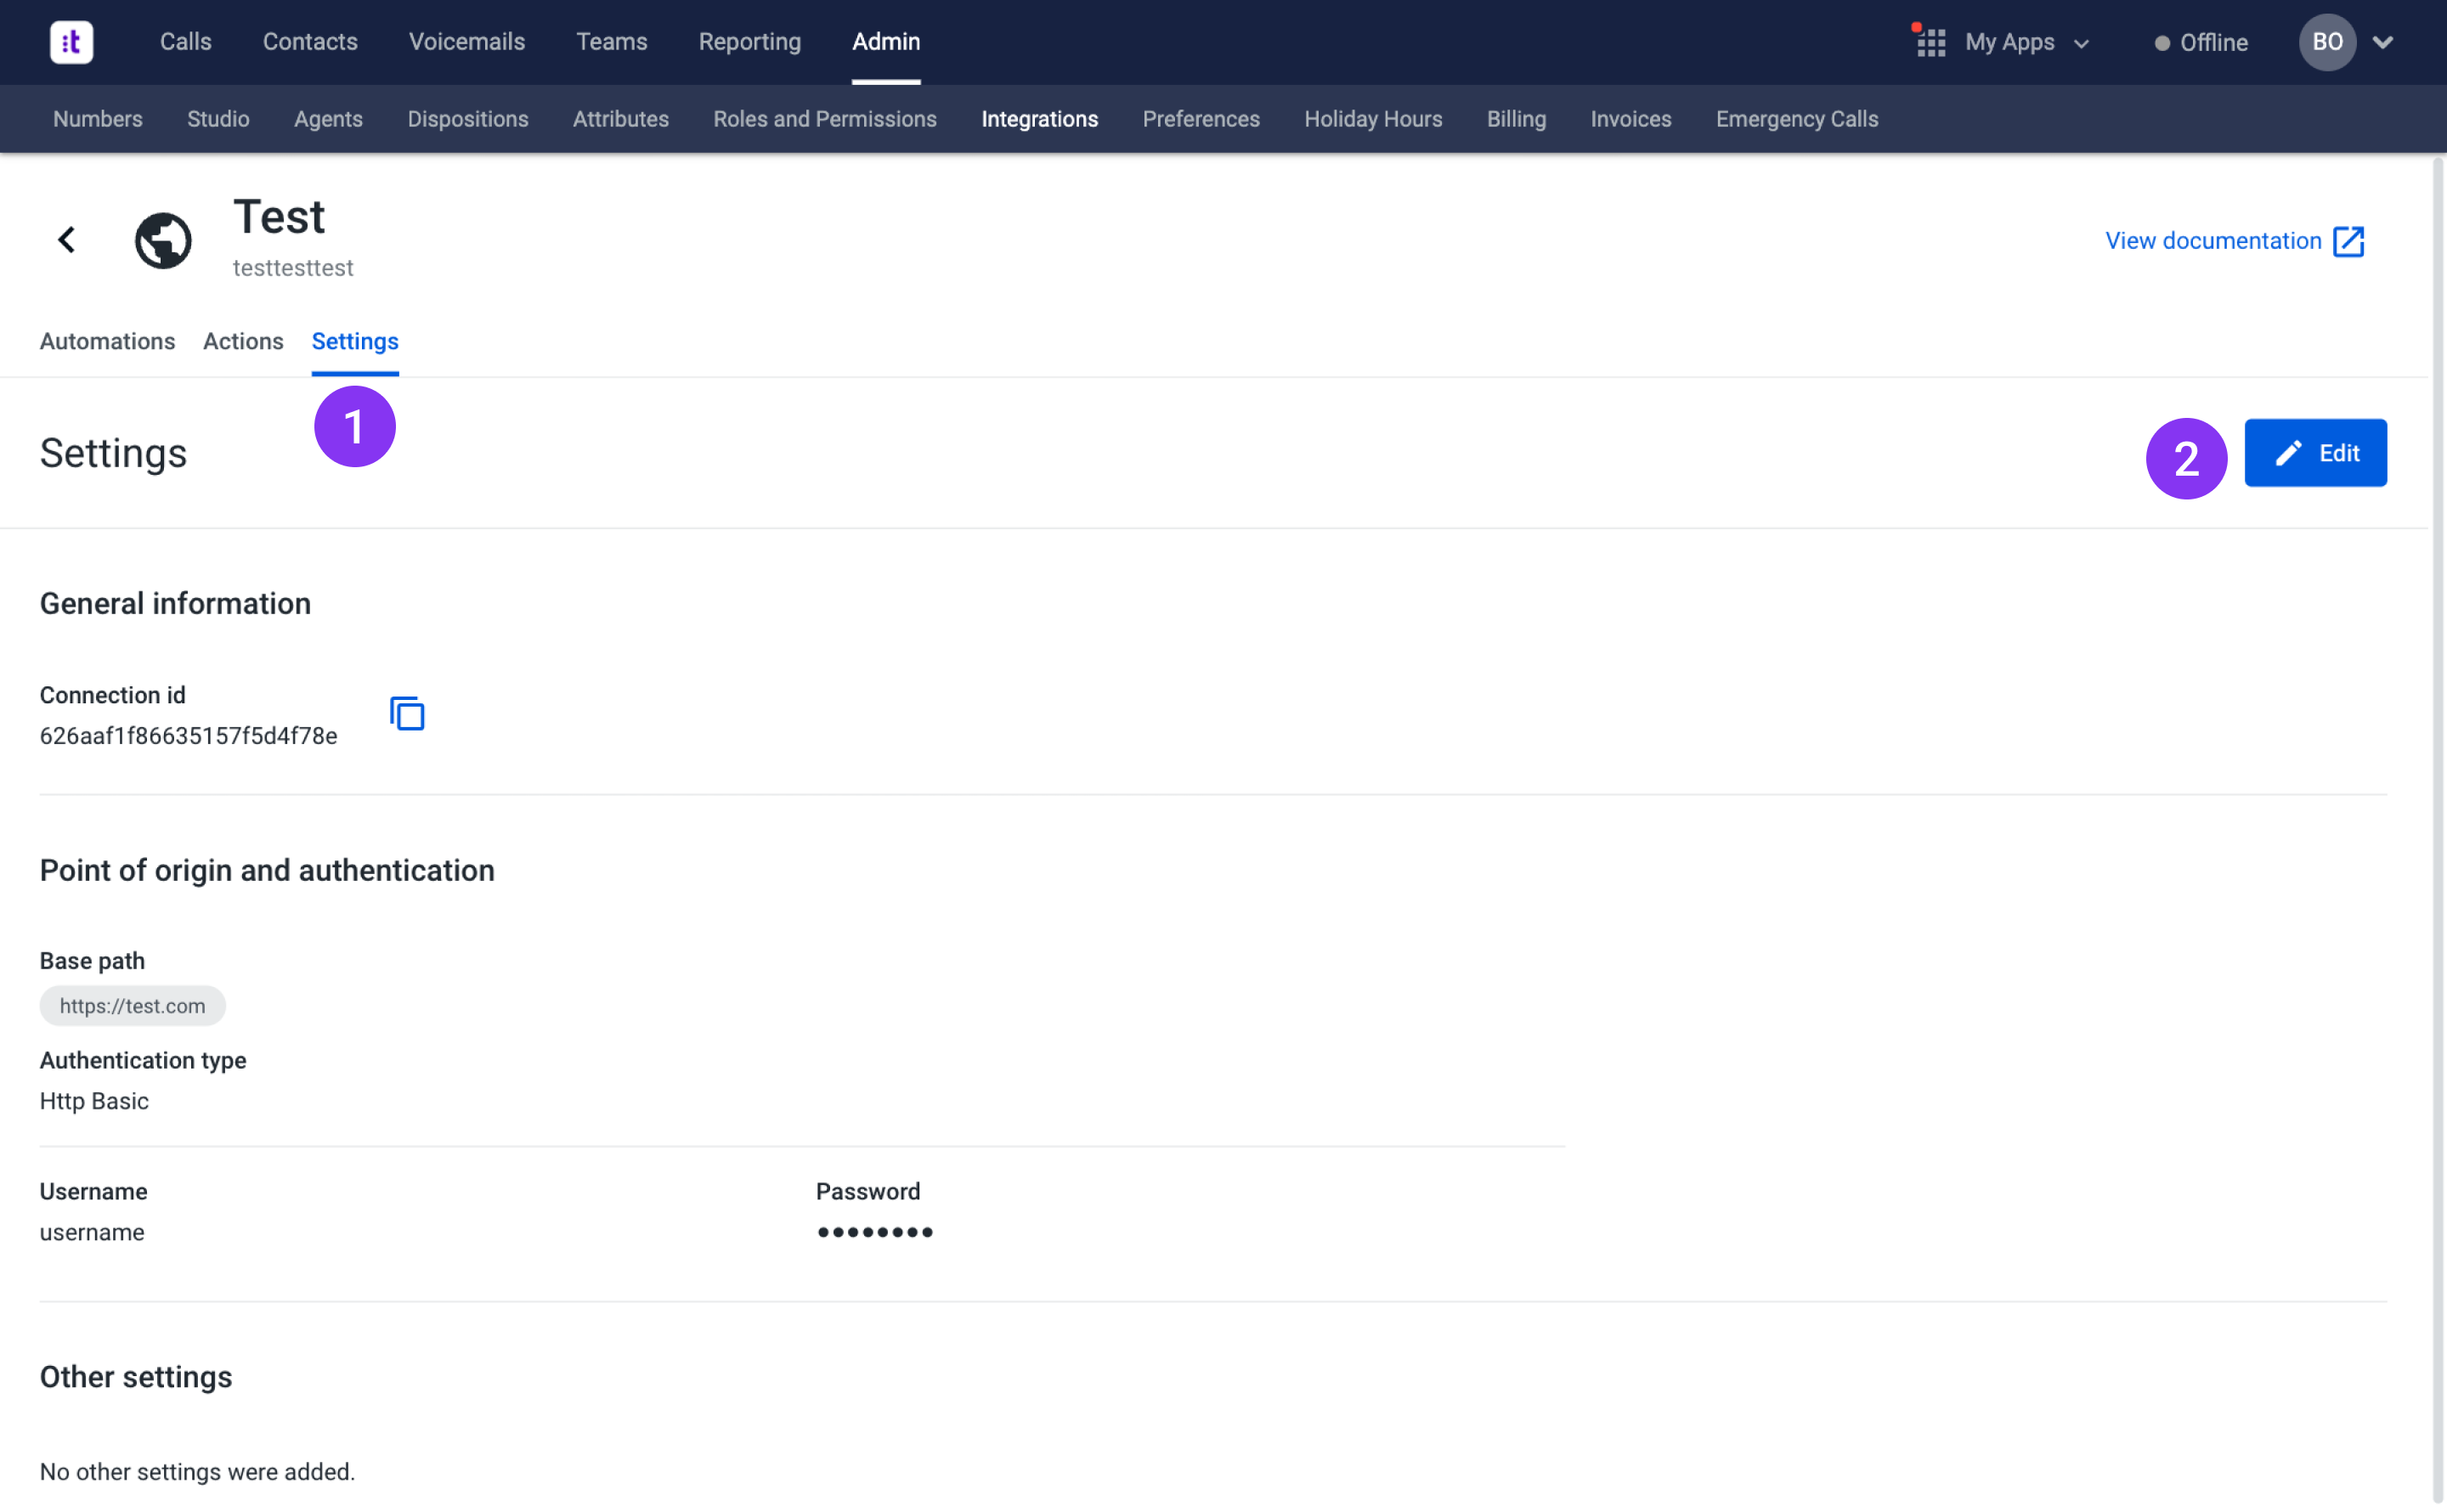Image resolution: width=2447 pixels, height=1512 pixels.
Task: Click the https://test.com base path chip
Action: [x=132, y=1006]
